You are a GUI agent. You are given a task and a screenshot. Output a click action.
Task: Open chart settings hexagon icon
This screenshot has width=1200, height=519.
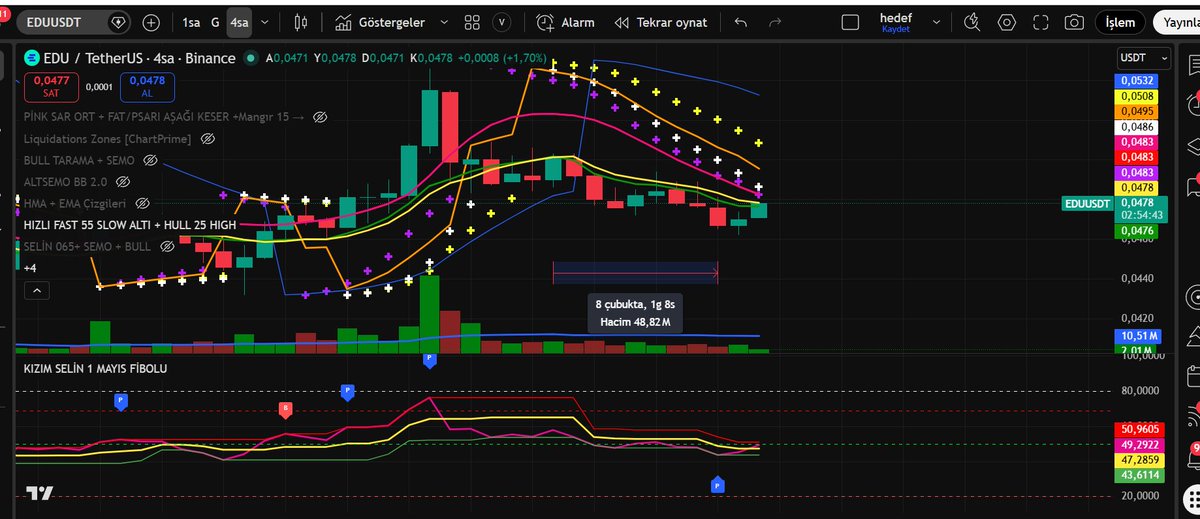[x=1006, y=22]
